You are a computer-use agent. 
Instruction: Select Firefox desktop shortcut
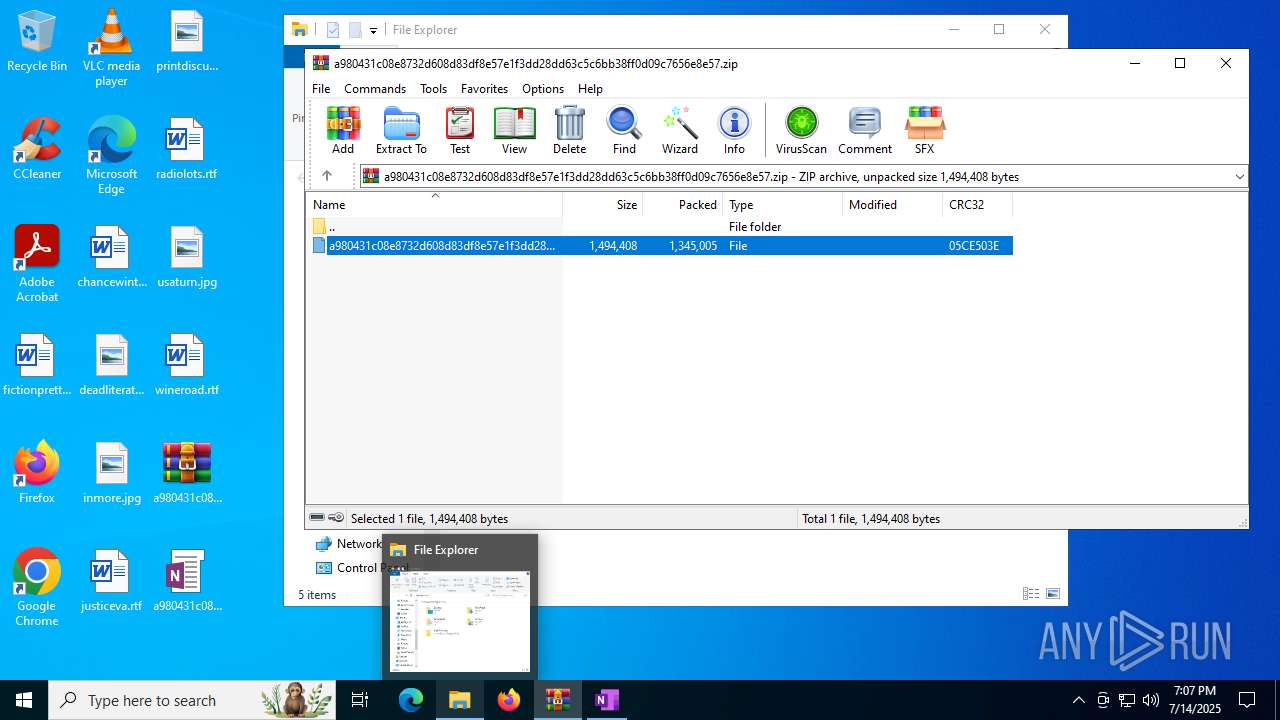[x=37, y=472]
